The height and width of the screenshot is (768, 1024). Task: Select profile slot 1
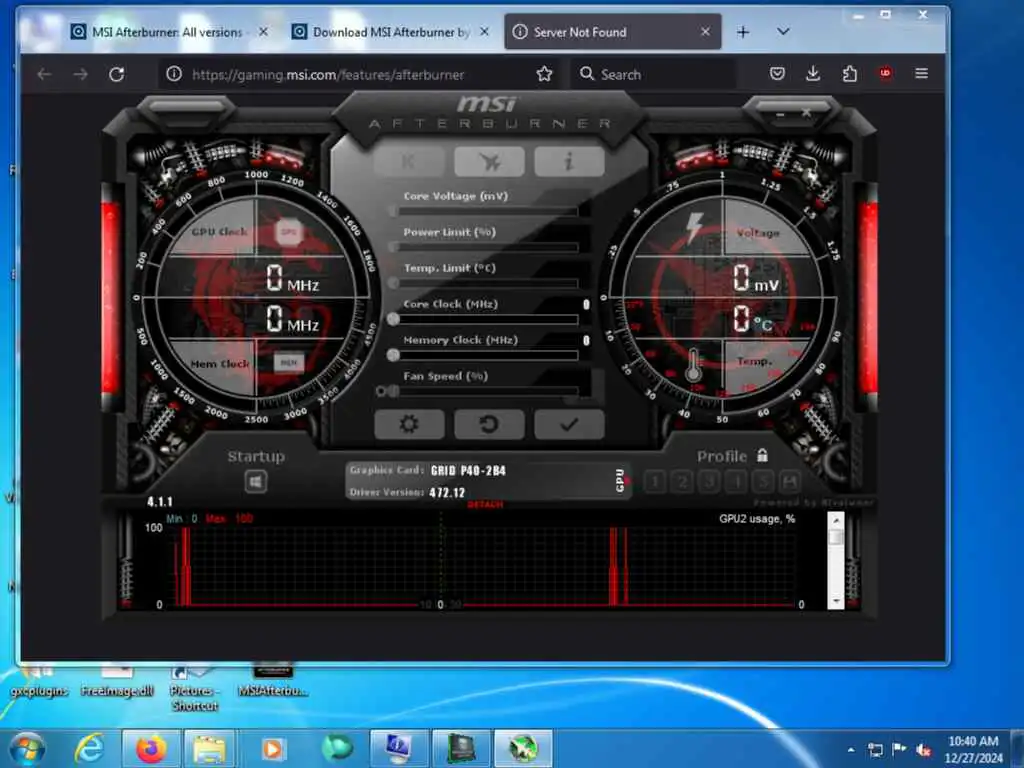coord(655,482)
